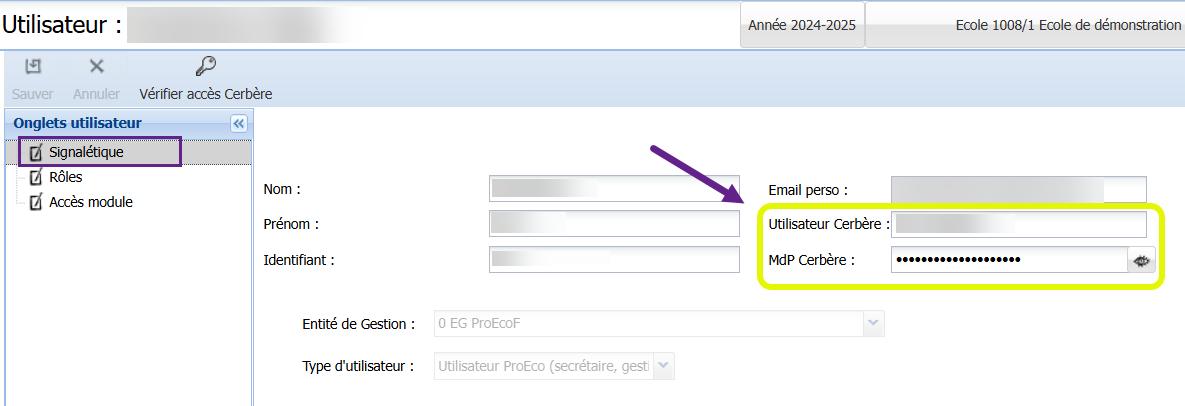Screen dimensions: 1185x406
Task: Collapse the Onglets utilisateur panel
Action: [238, 123]
